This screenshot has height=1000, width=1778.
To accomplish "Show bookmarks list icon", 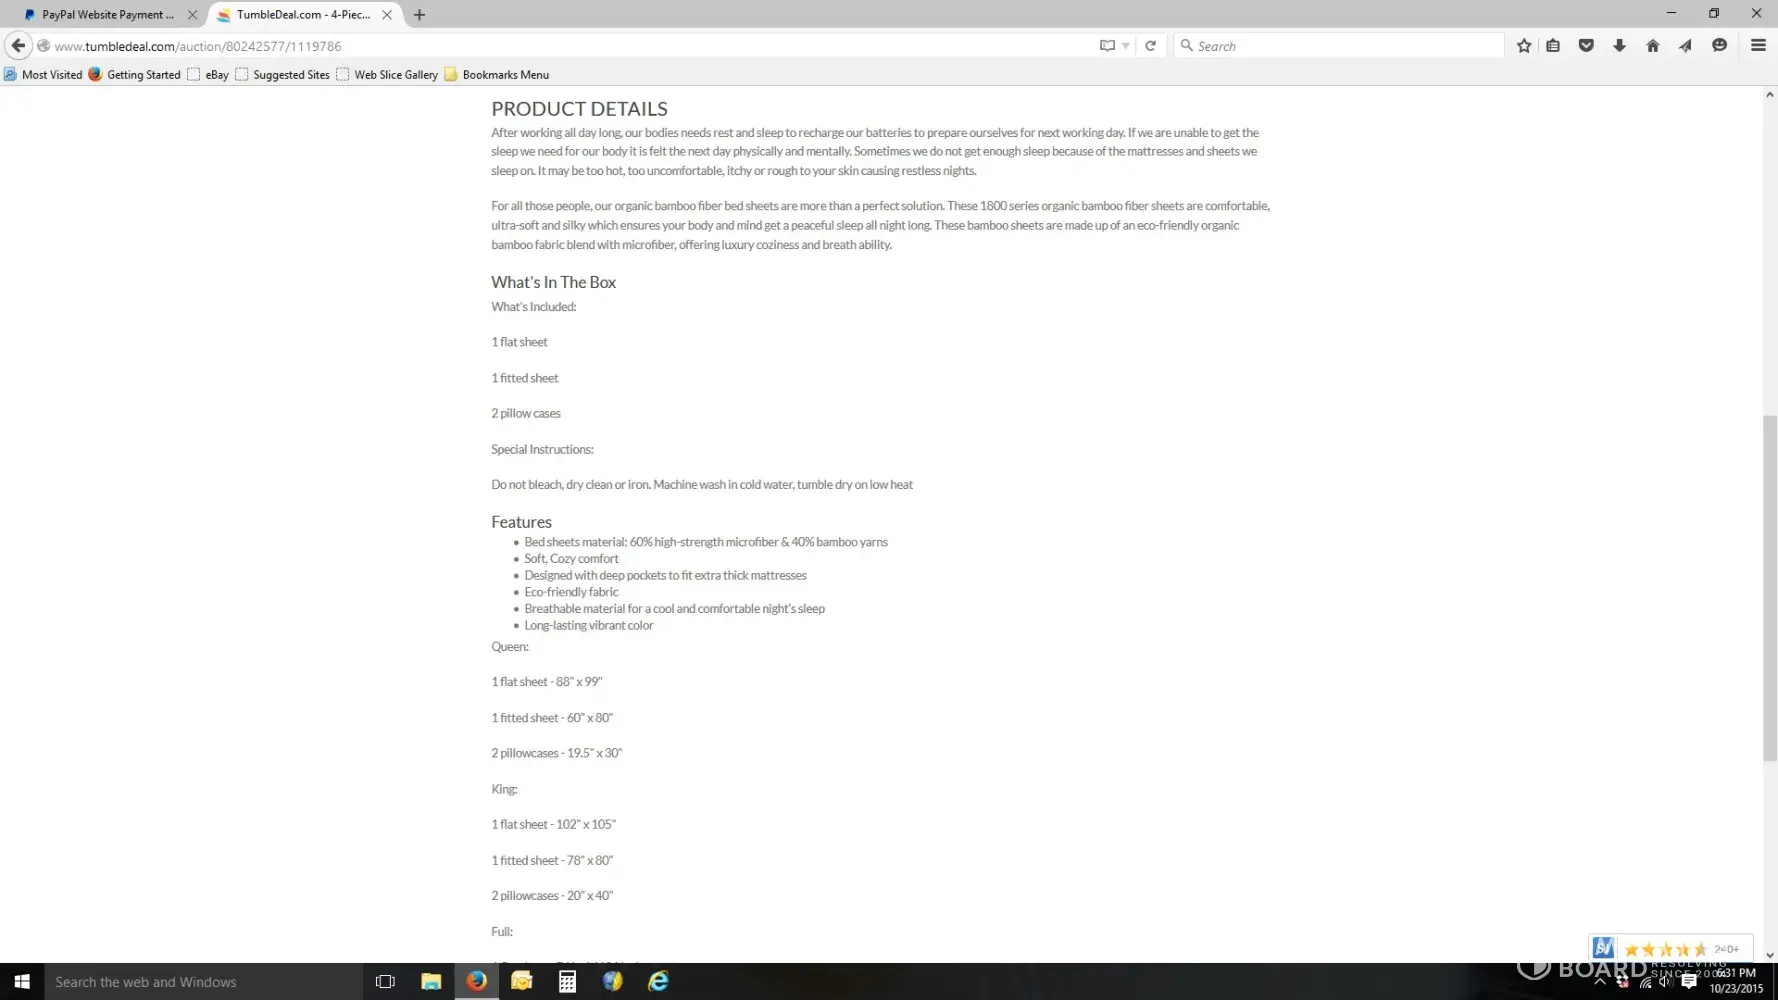I will coord(1553,46).
